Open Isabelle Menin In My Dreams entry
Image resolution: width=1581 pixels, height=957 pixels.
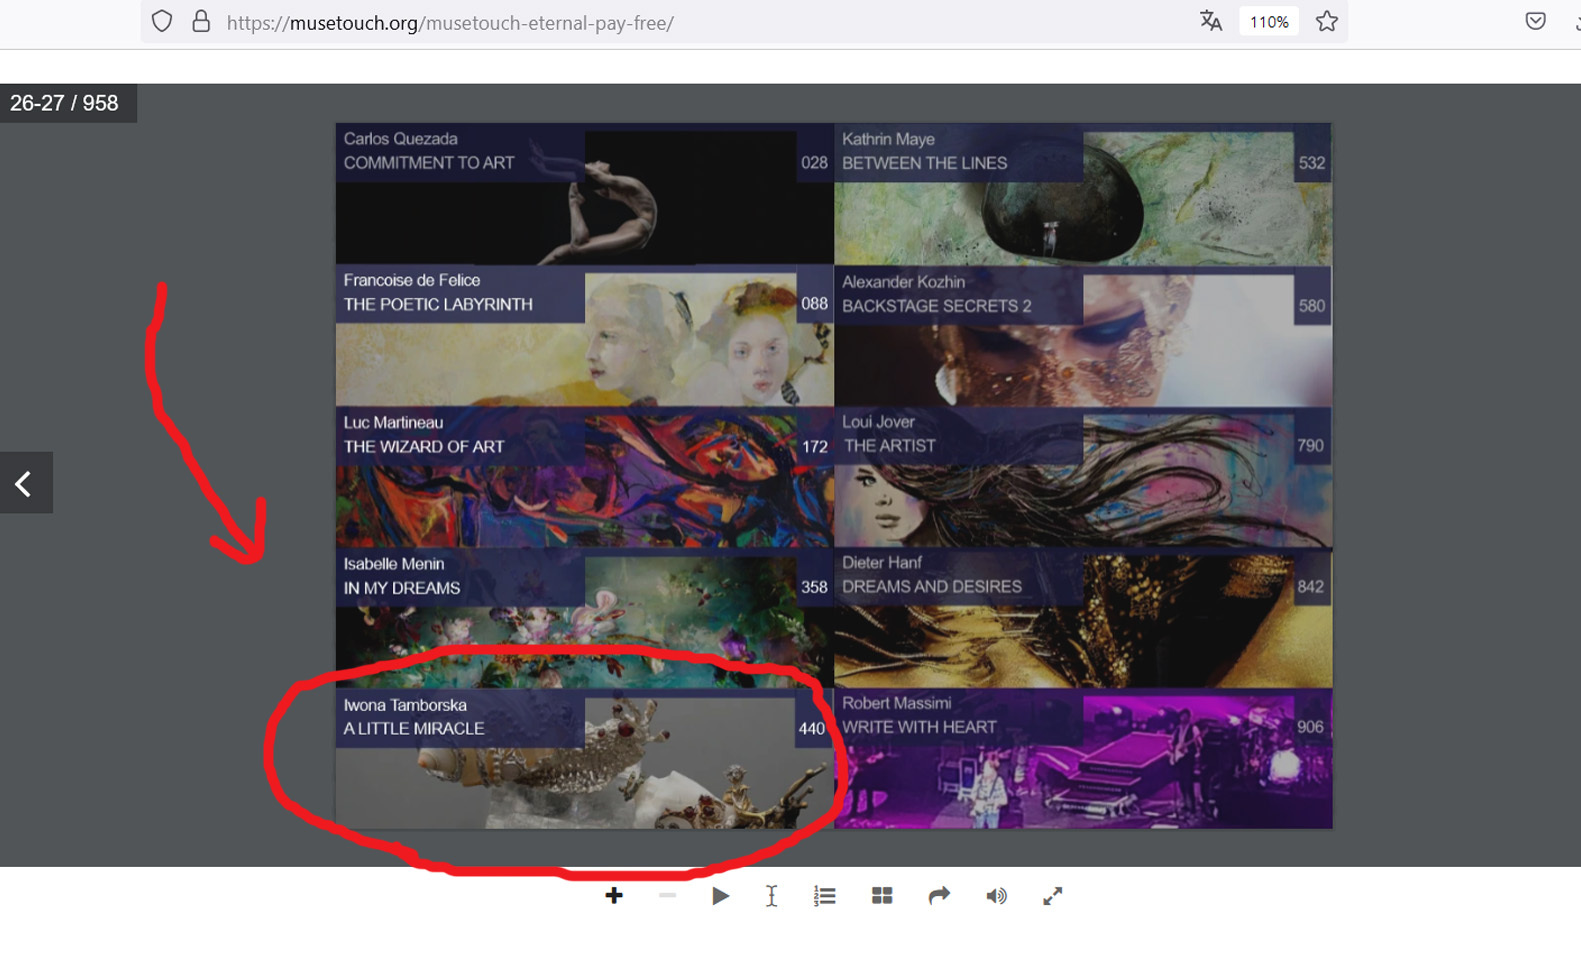(x=584, y=618)
